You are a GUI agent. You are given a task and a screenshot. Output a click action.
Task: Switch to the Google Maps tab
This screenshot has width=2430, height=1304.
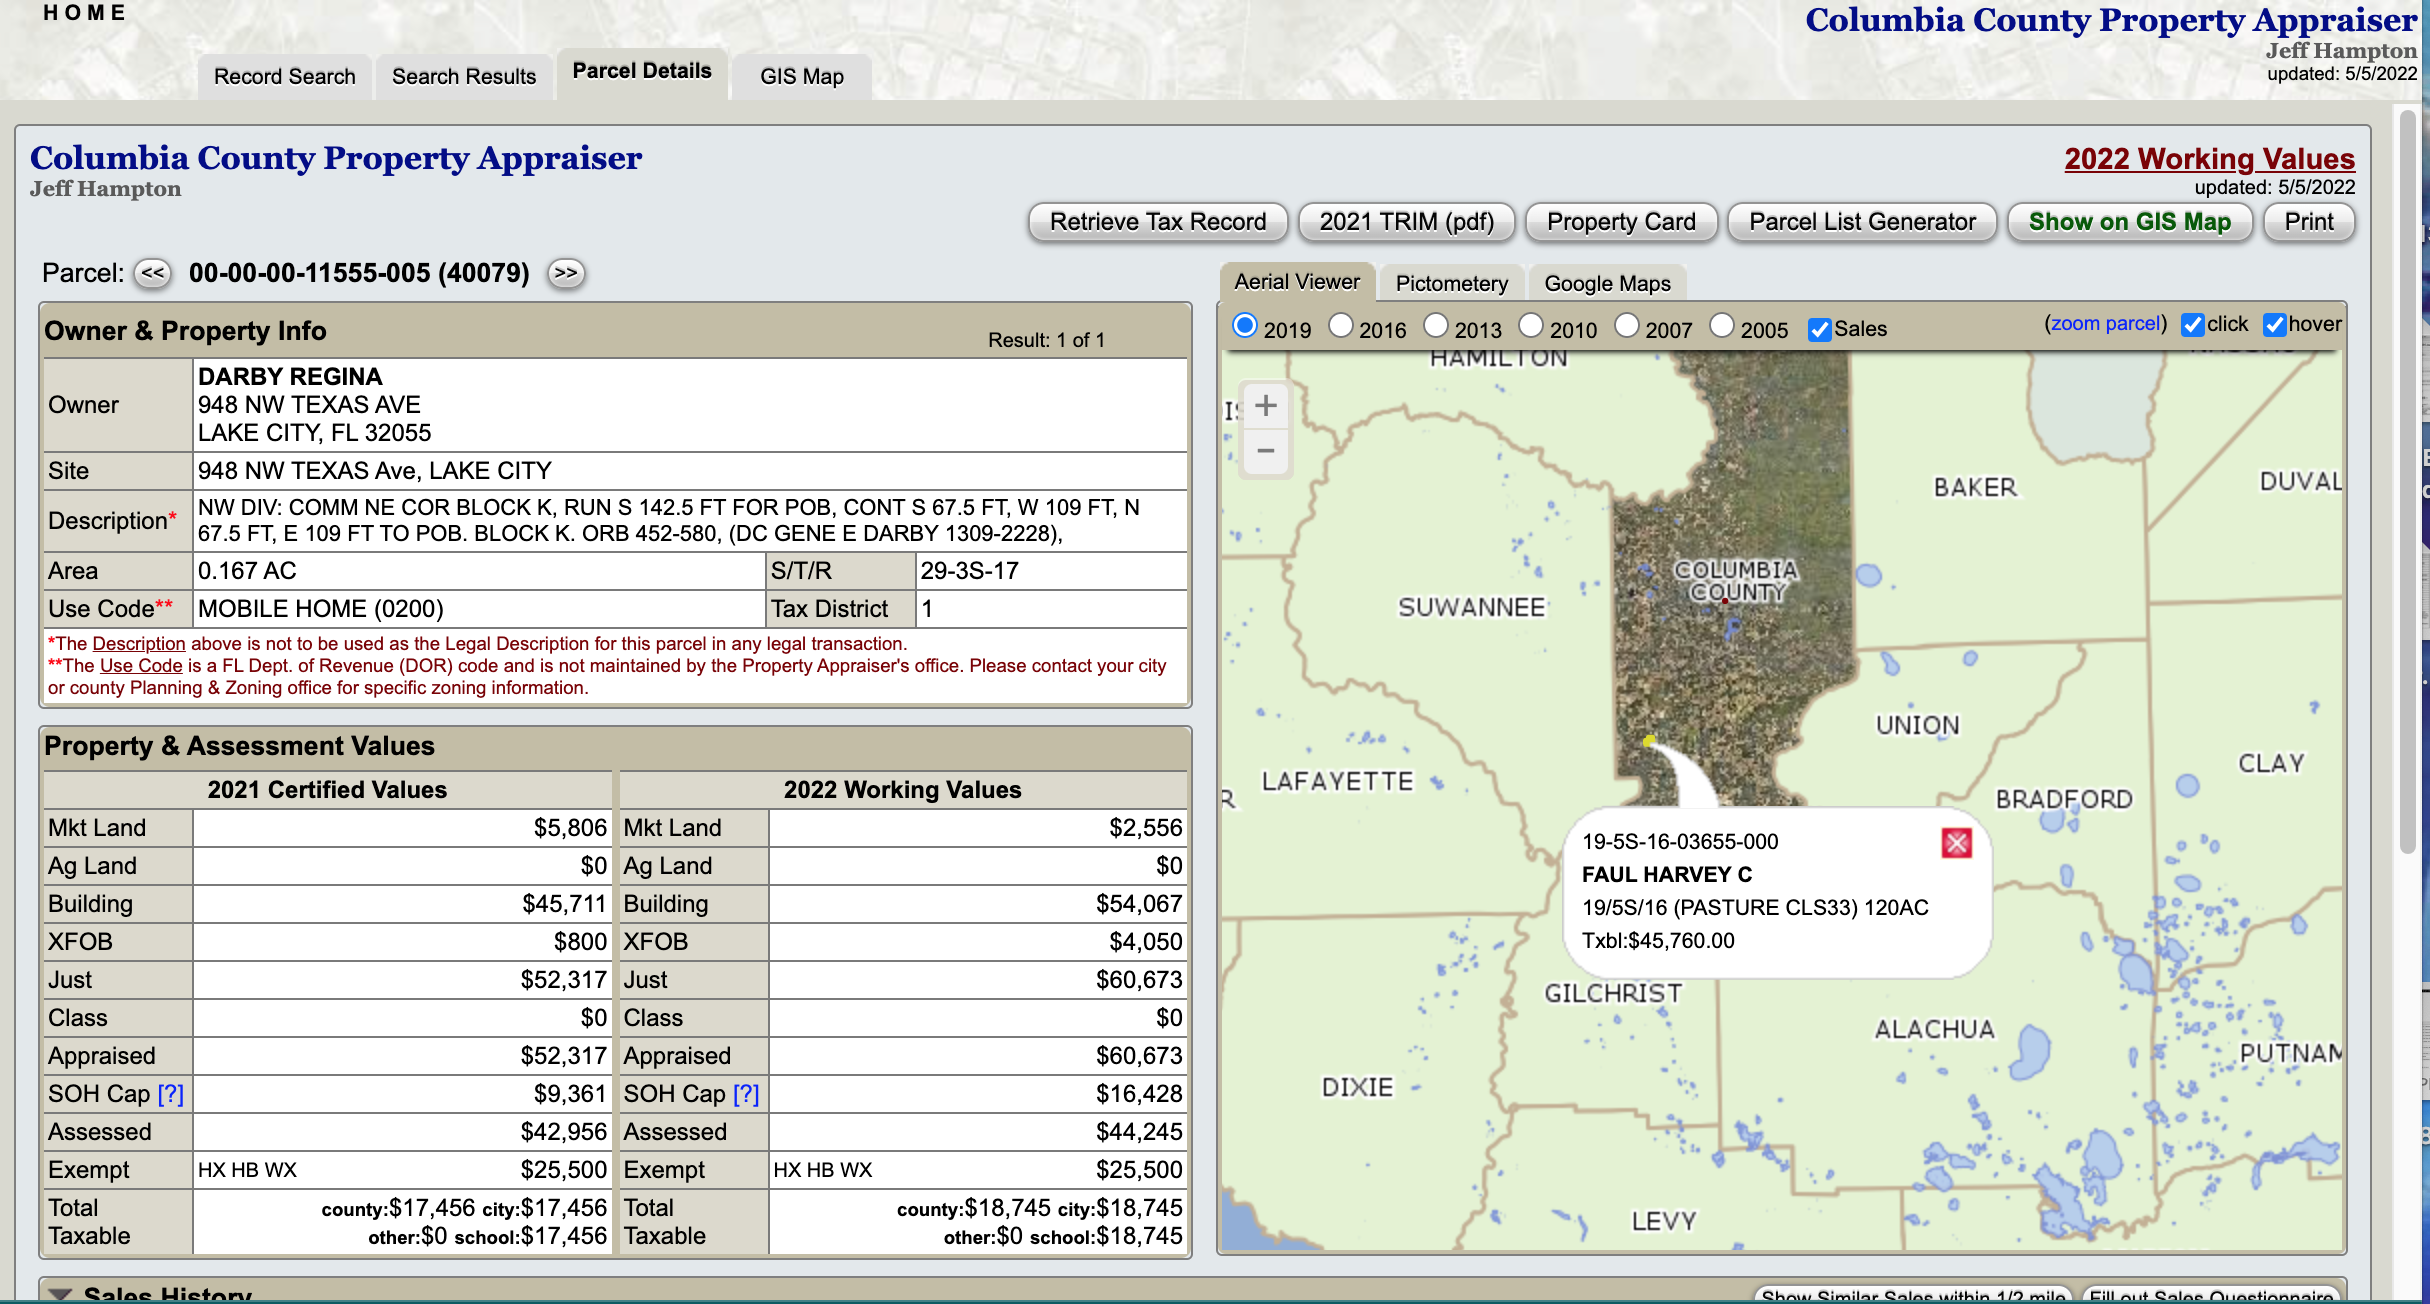(1607, 283)
